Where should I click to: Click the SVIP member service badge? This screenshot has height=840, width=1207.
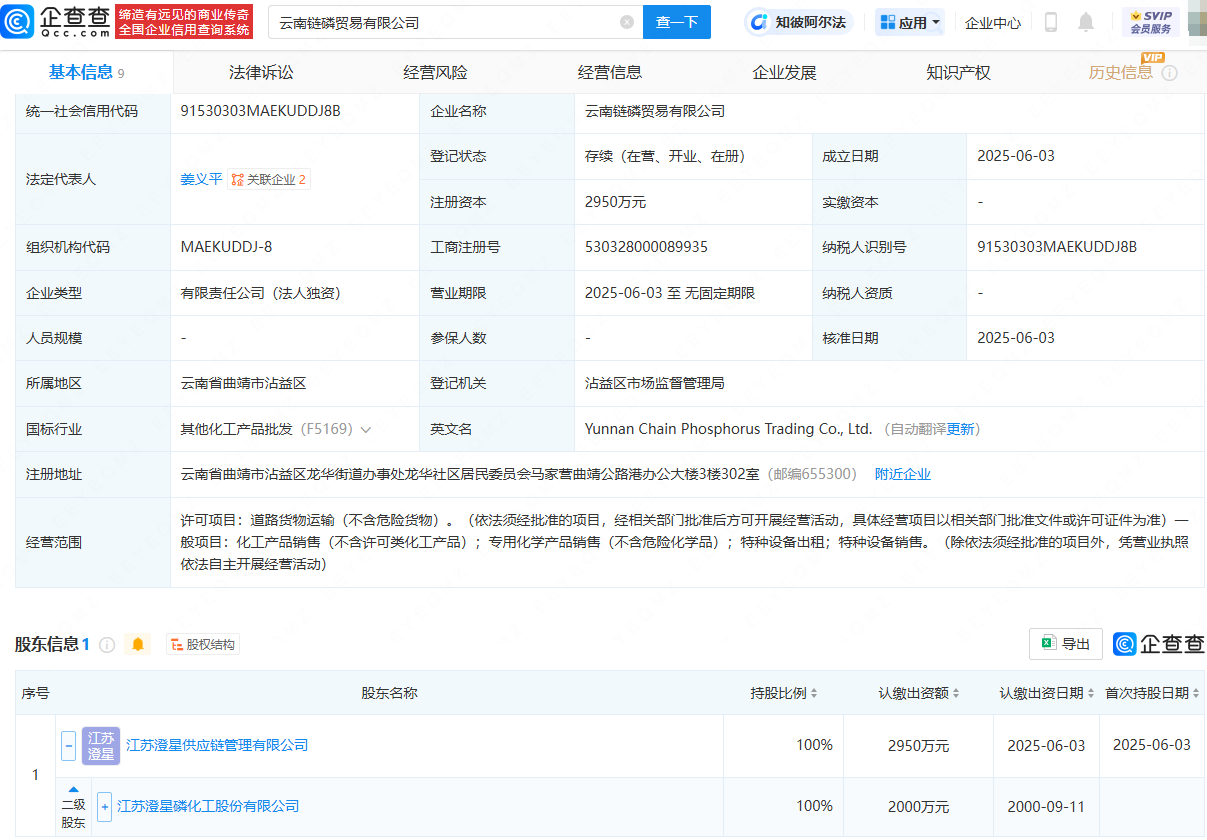pyautogui.click(x=1151, y=22)
